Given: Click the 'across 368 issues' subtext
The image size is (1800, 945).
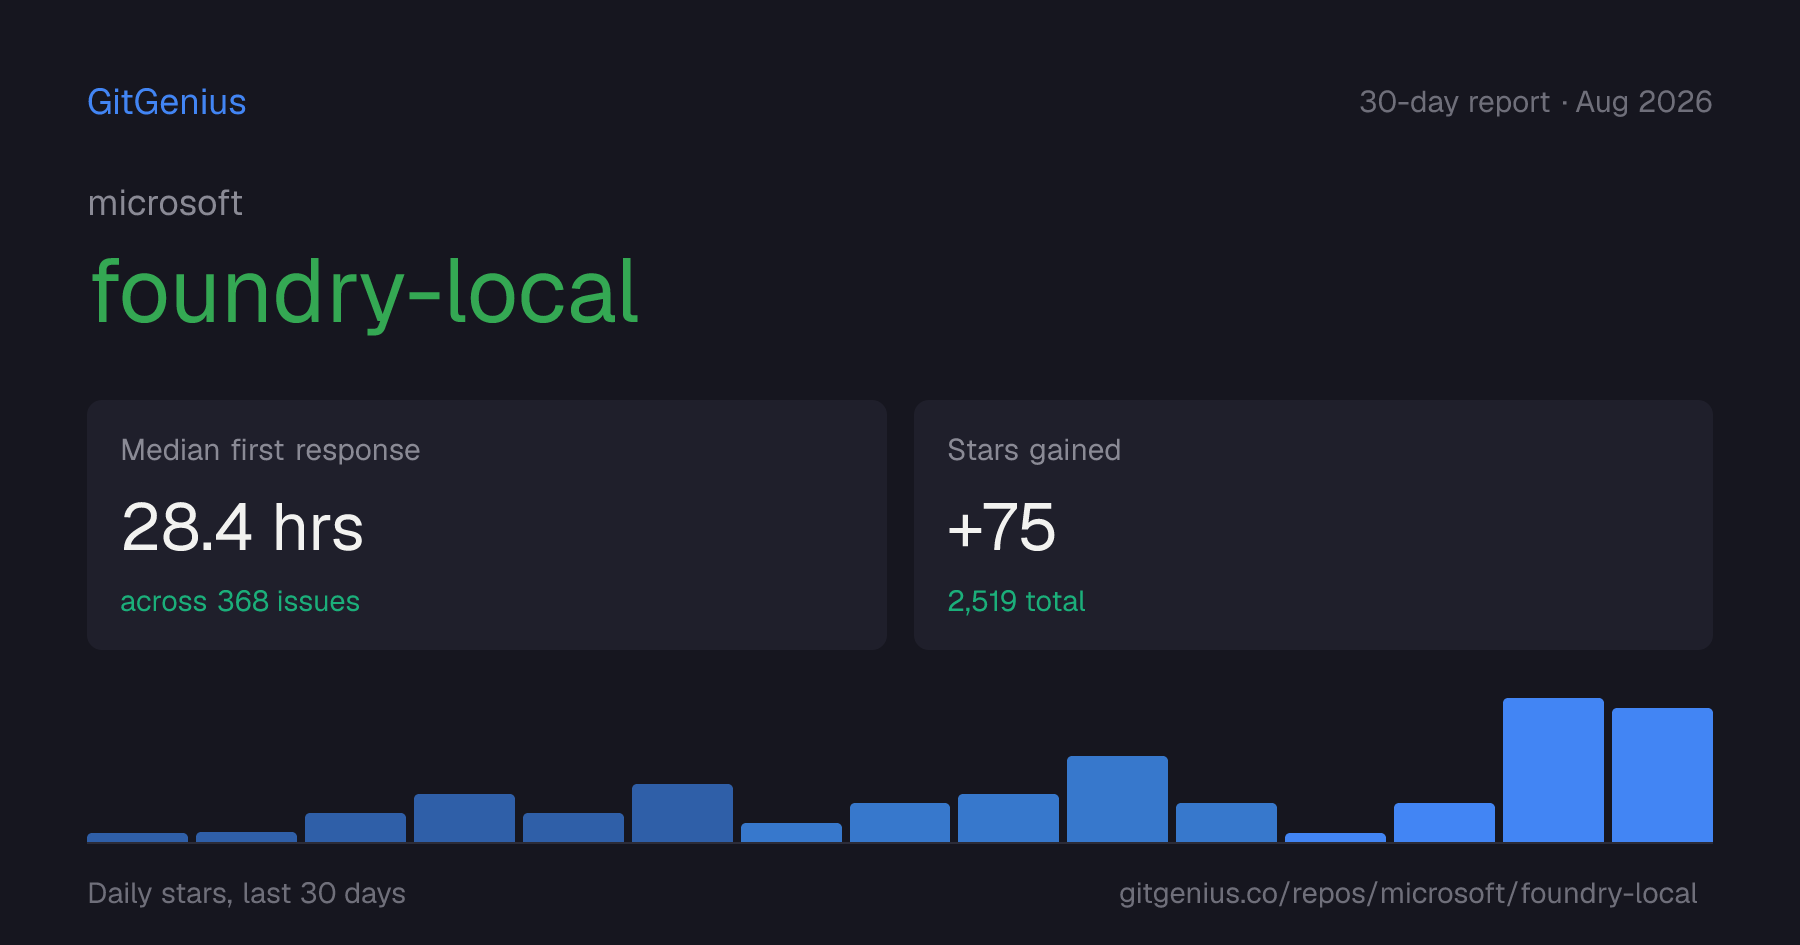Looking at the screenshot, I should pos(240,601).
